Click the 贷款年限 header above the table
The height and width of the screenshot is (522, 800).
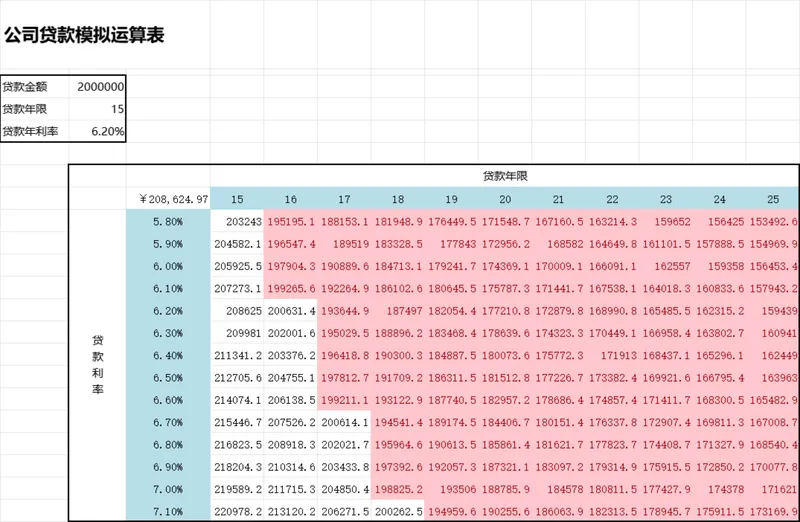coord(505,176)
